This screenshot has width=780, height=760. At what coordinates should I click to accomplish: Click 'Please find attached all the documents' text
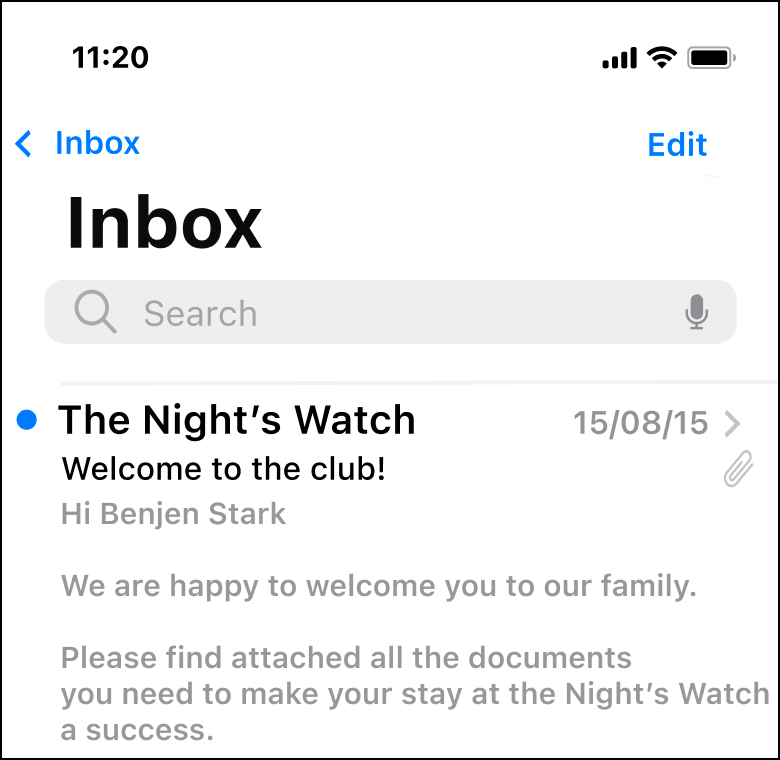click(x=346, y=658)
